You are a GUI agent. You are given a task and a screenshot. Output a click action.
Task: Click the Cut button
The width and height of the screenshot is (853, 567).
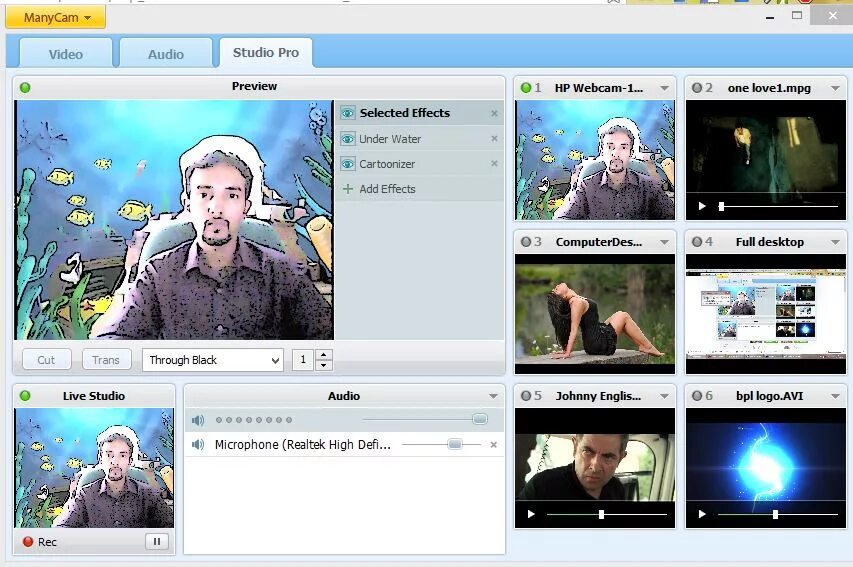coord(46,360)
